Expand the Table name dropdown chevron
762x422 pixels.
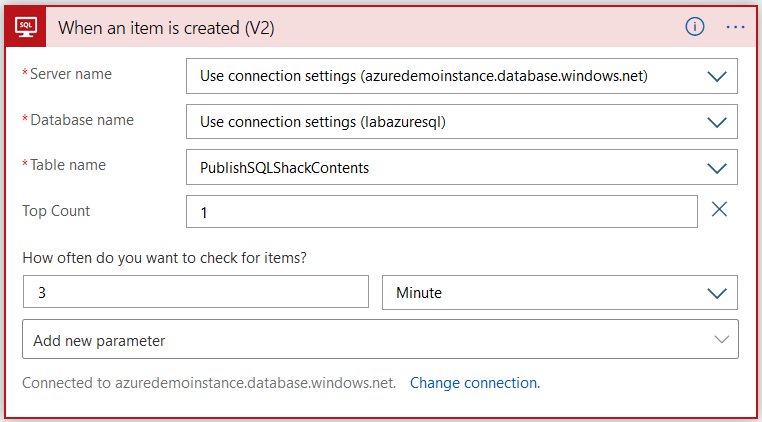tap(716, 168)
